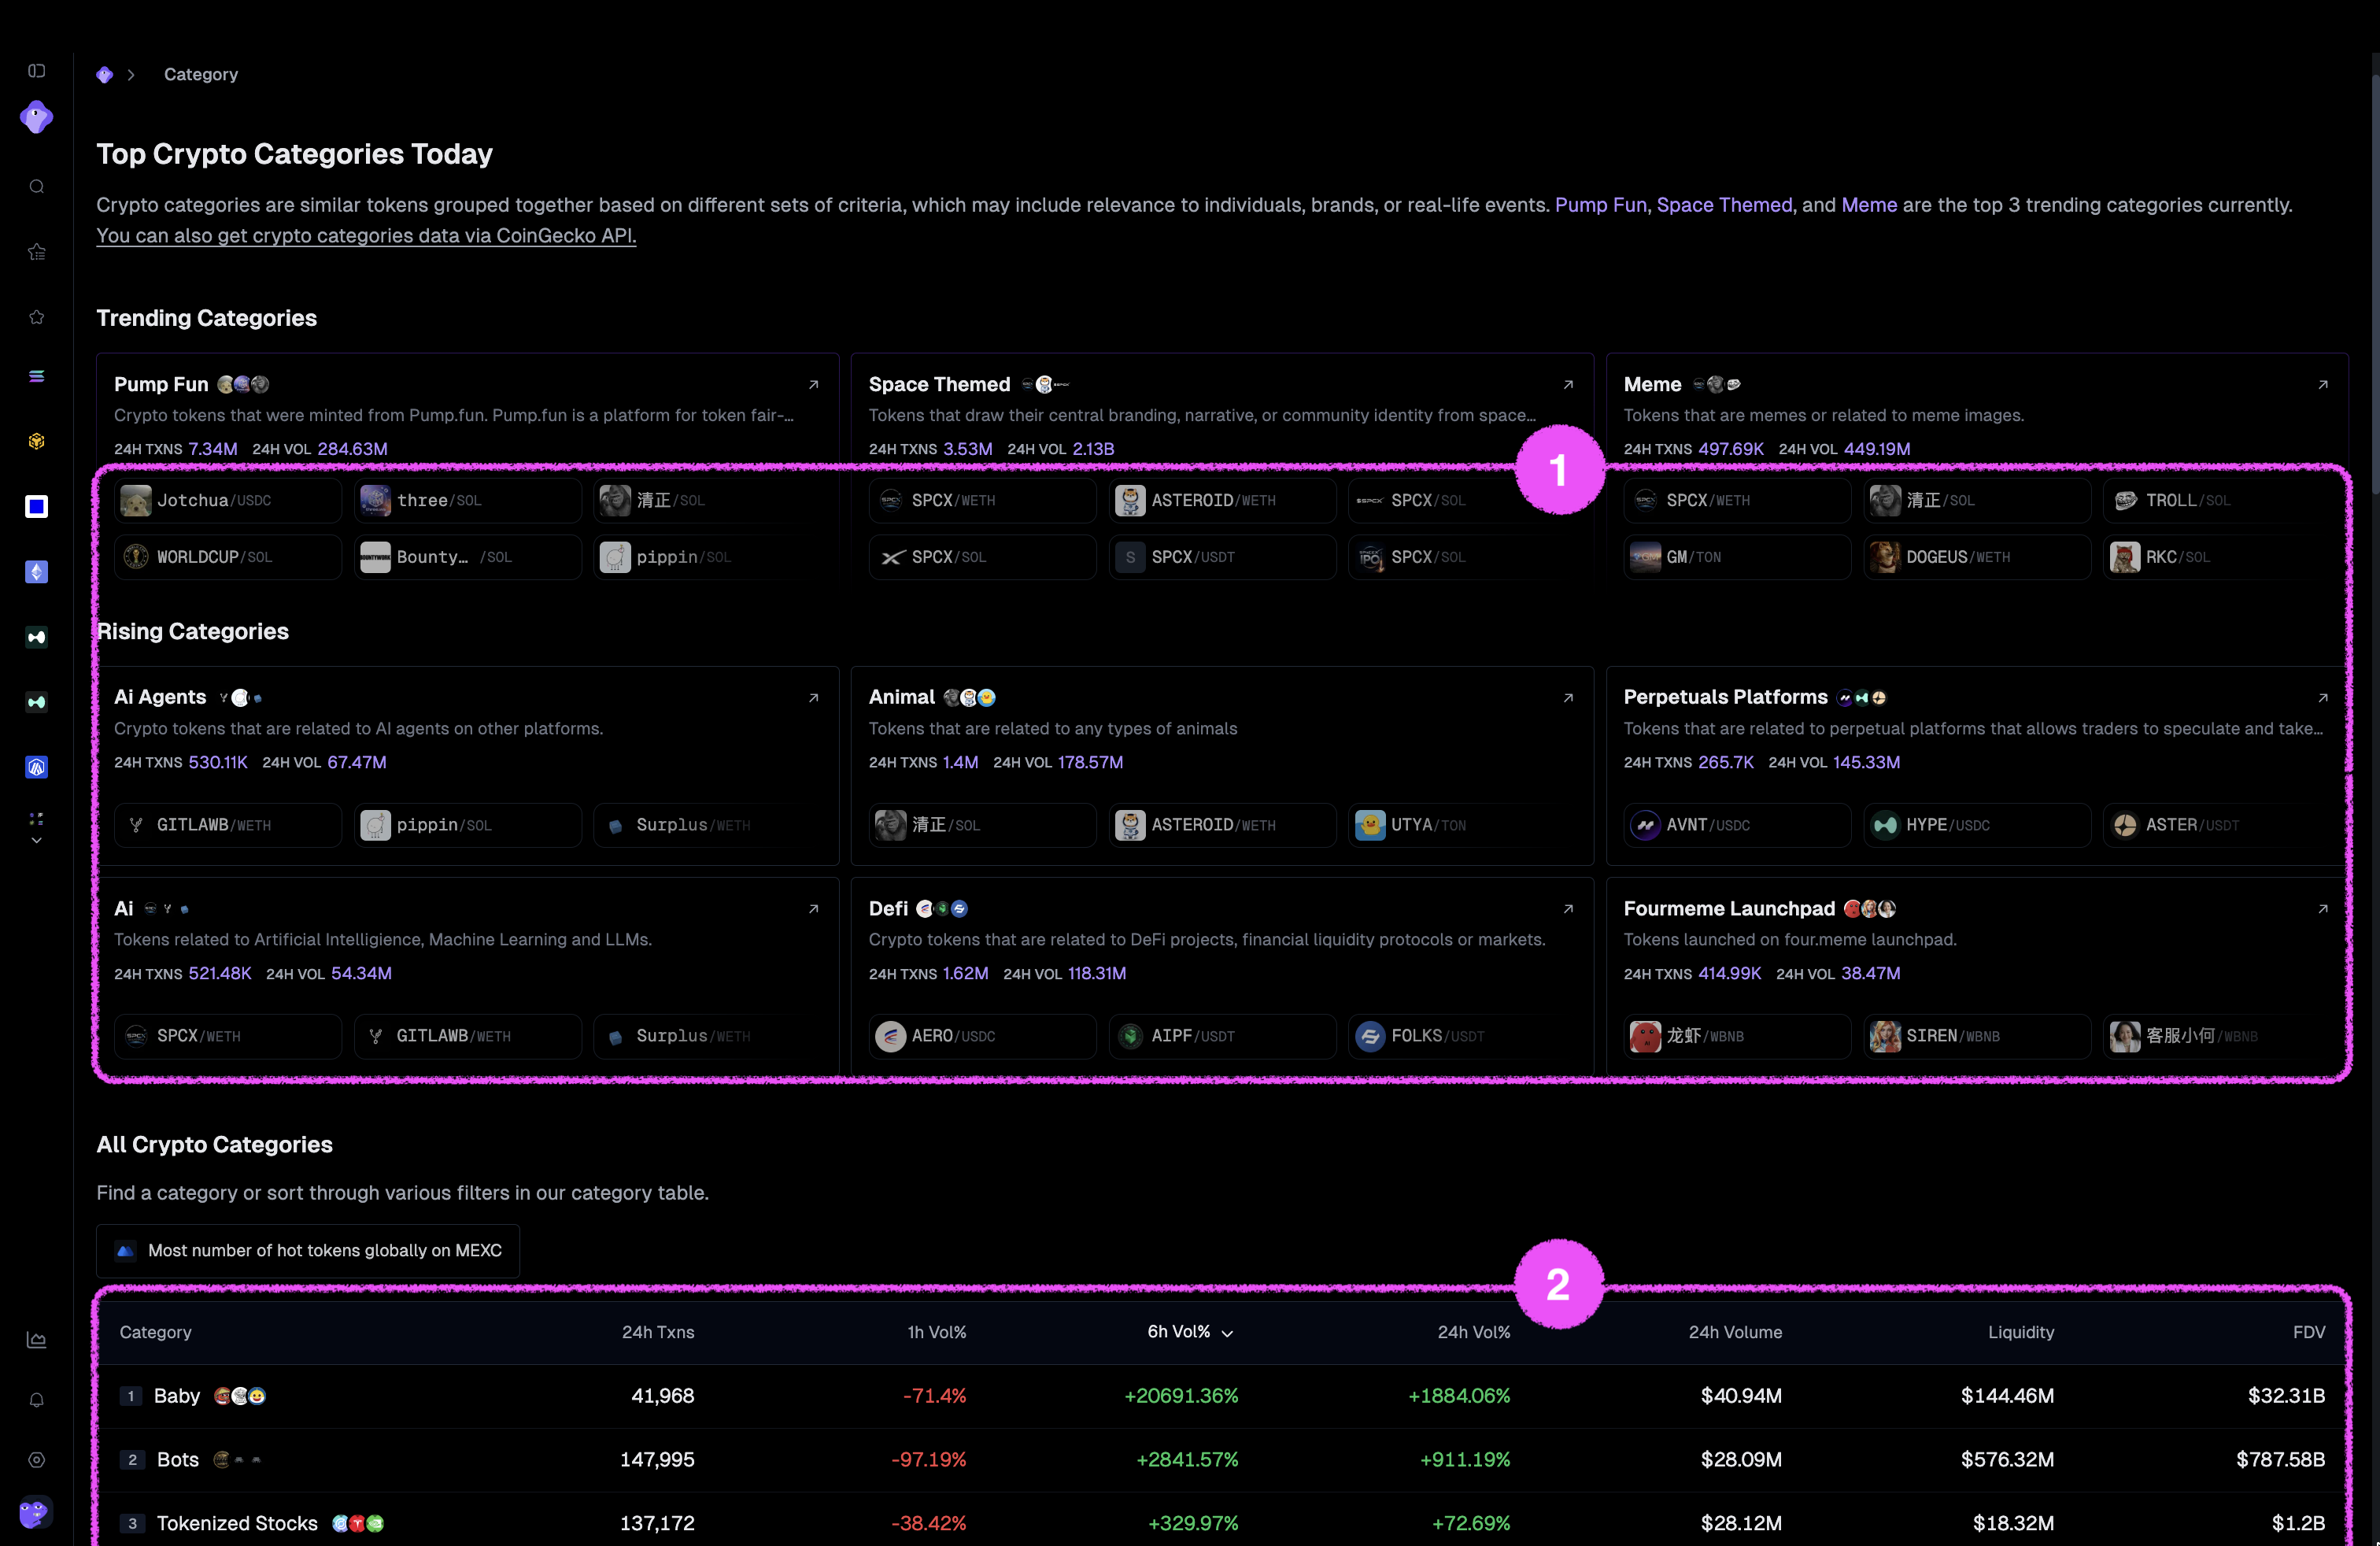This screenshot has height=1546, width=2380.
Task: Open the watchlist star-list sidebar icon
Action: [37, 252]
